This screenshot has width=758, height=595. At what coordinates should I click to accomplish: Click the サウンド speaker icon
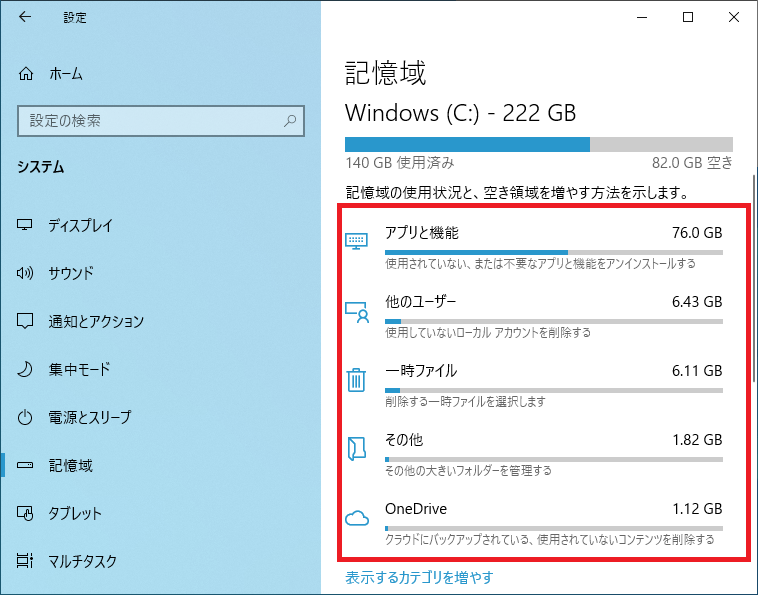tap(25, 273)
